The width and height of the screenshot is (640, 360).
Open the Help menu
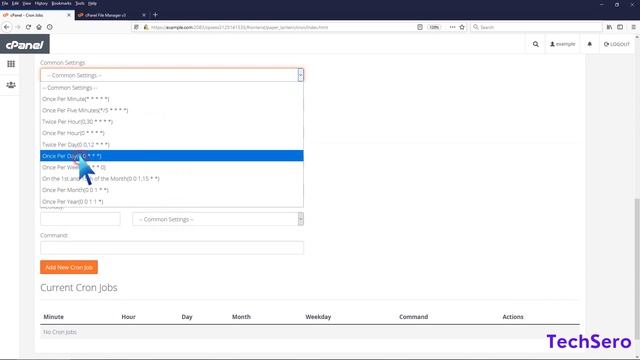(93, 3)
